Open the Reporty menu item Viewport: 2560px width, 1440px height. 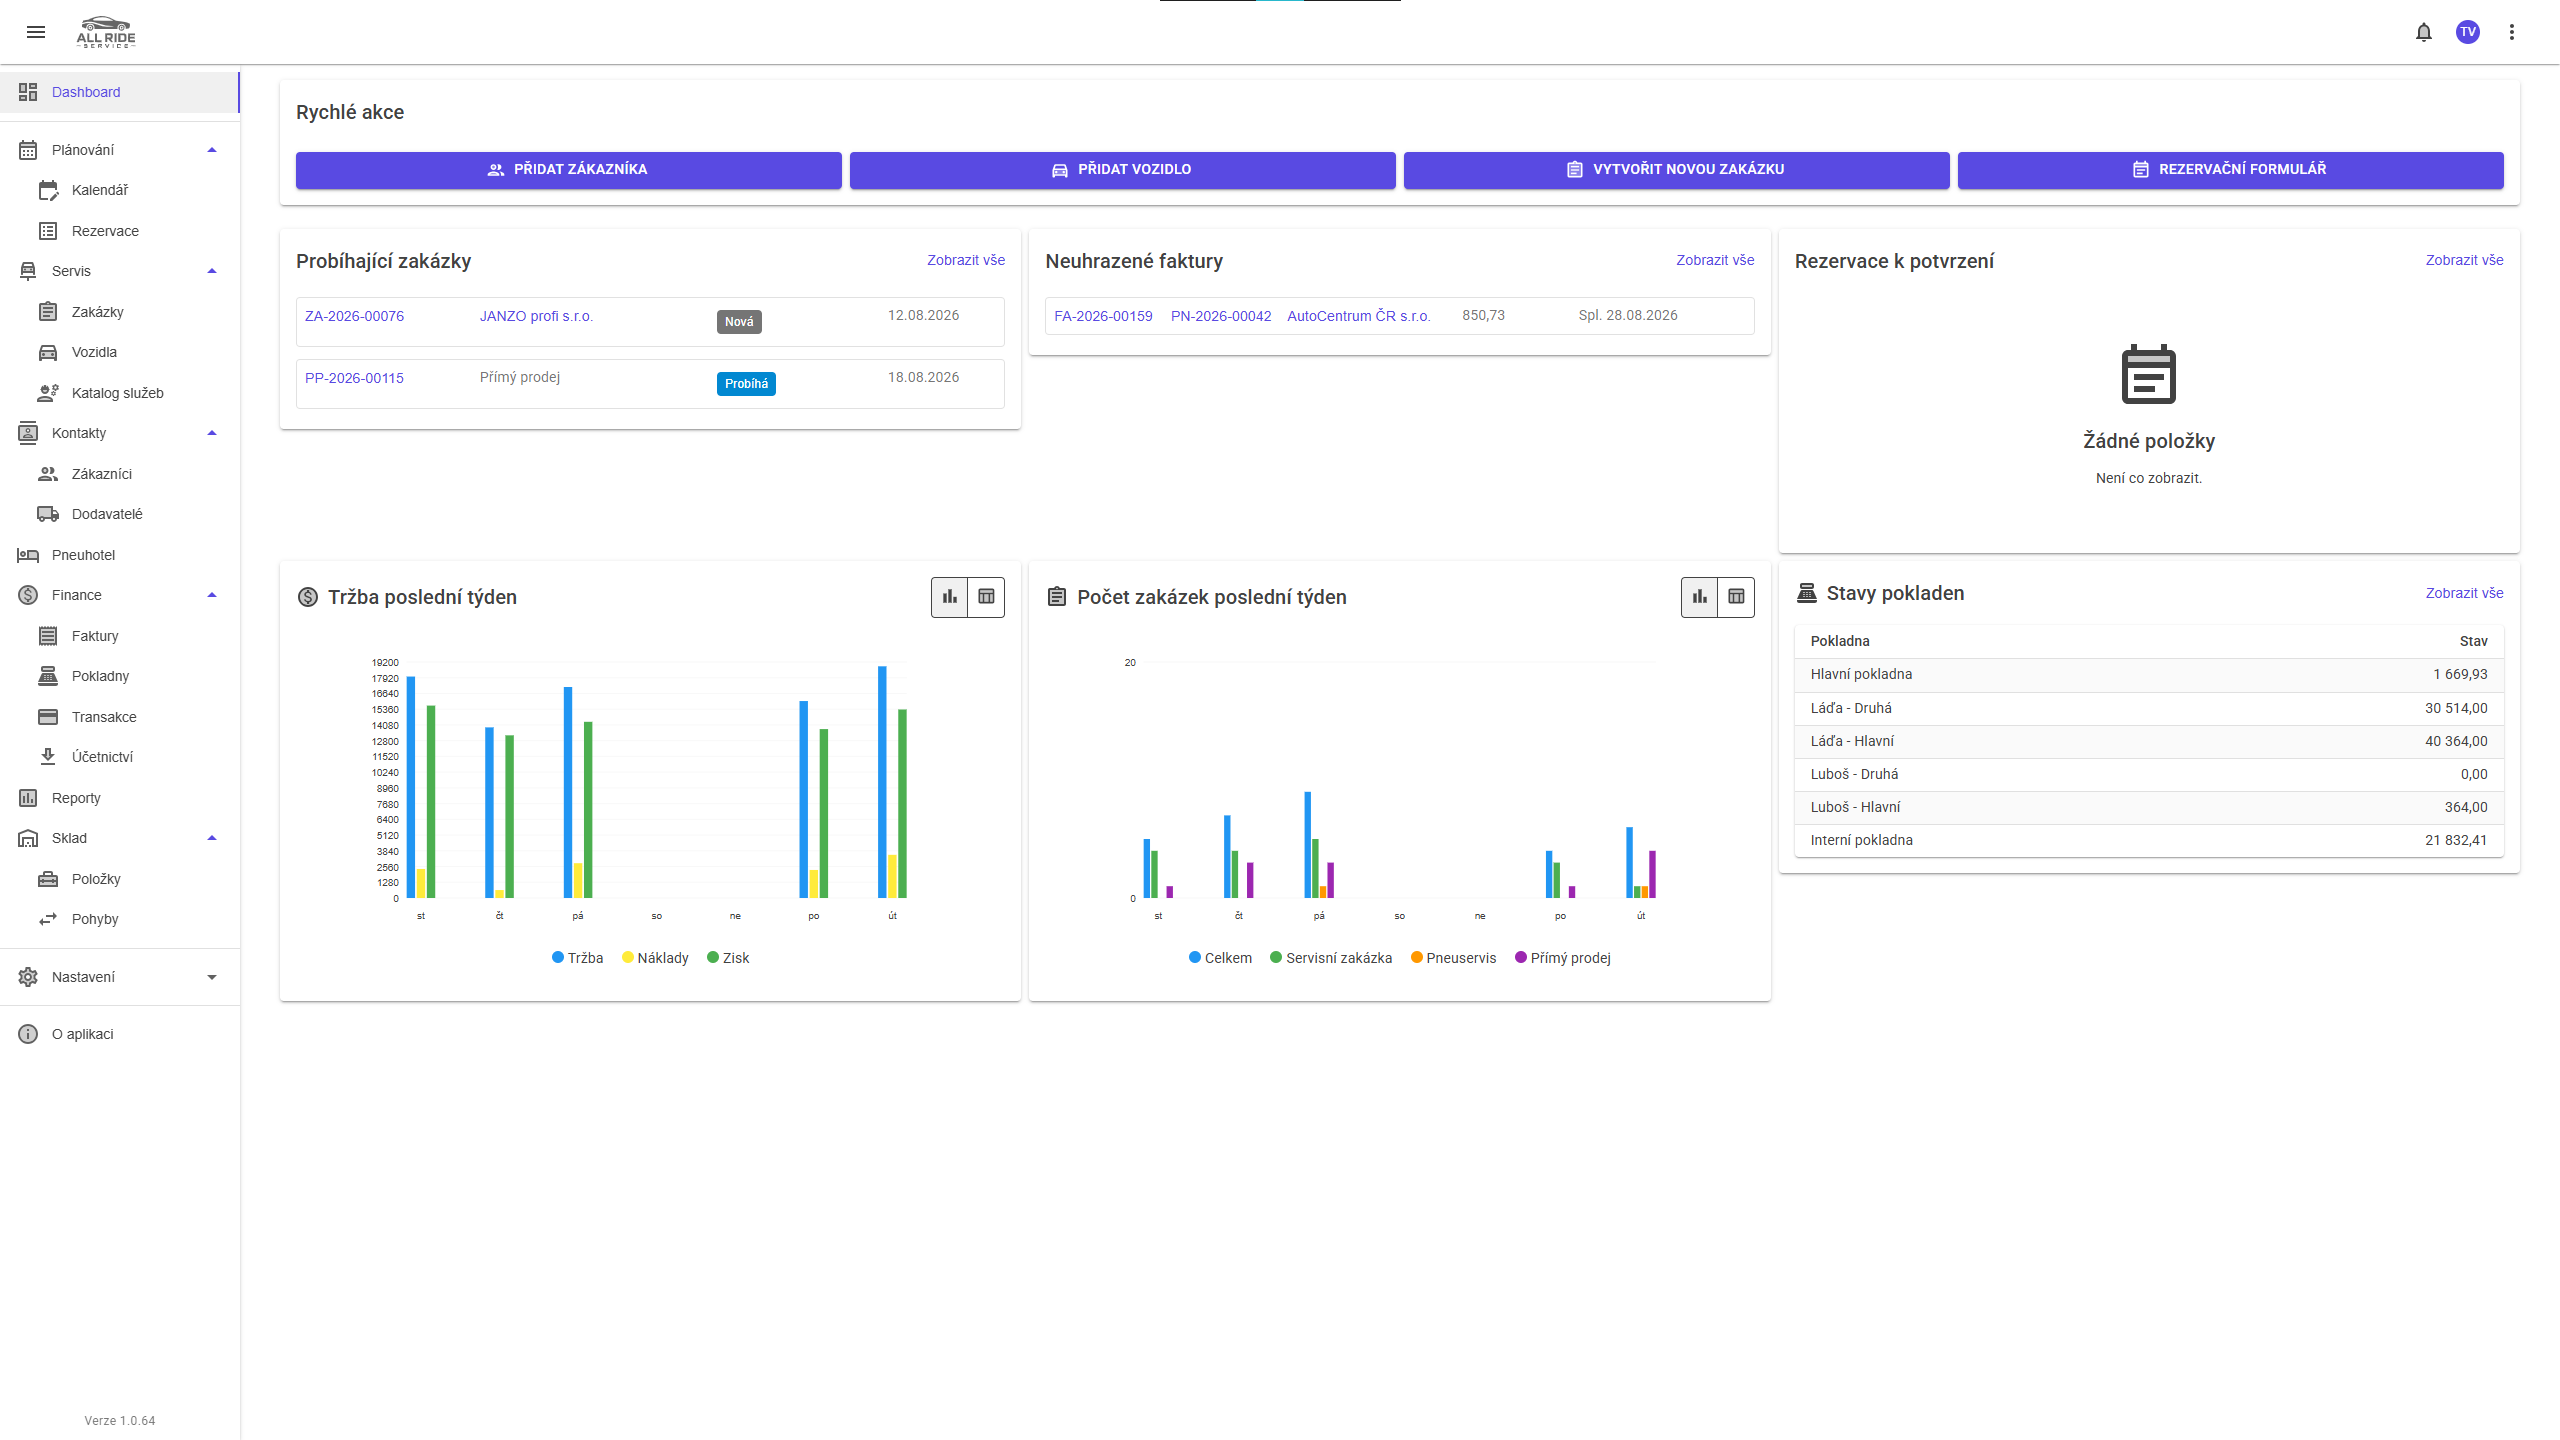[x=120, y=798]
